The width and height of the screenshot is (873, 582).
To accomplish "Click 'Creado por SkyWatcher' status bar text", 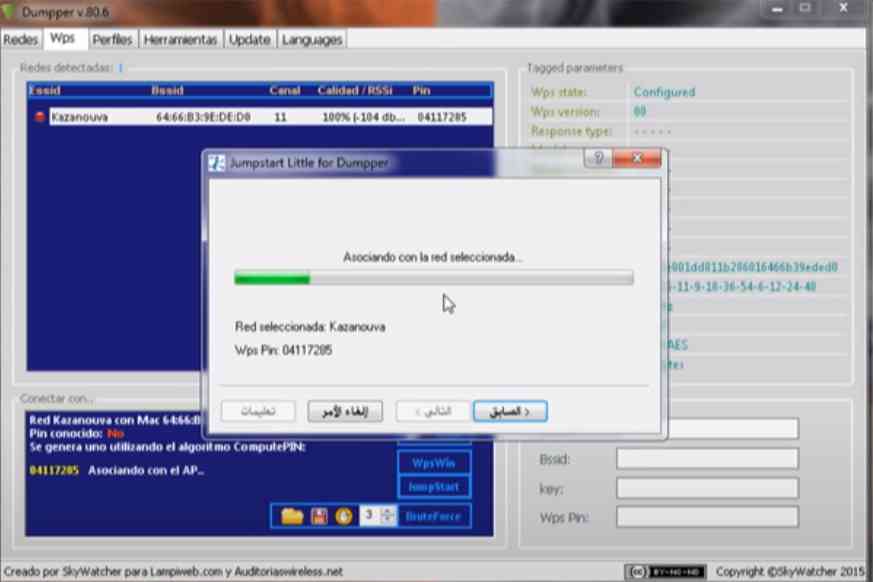I will [x=173, y=571].
